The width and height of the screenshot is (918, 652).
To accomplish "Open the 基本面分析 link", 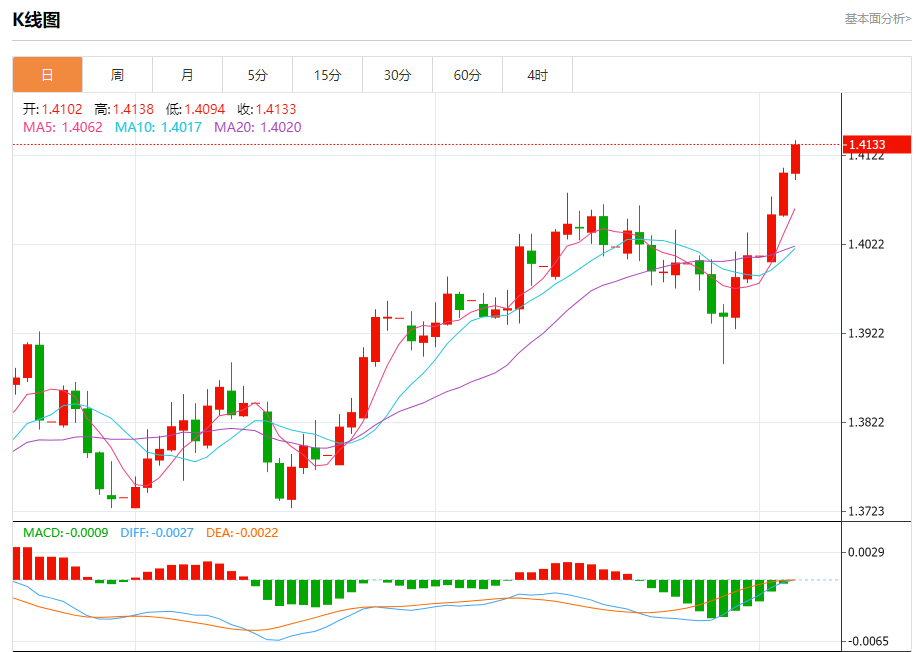I will pos(877,18).
